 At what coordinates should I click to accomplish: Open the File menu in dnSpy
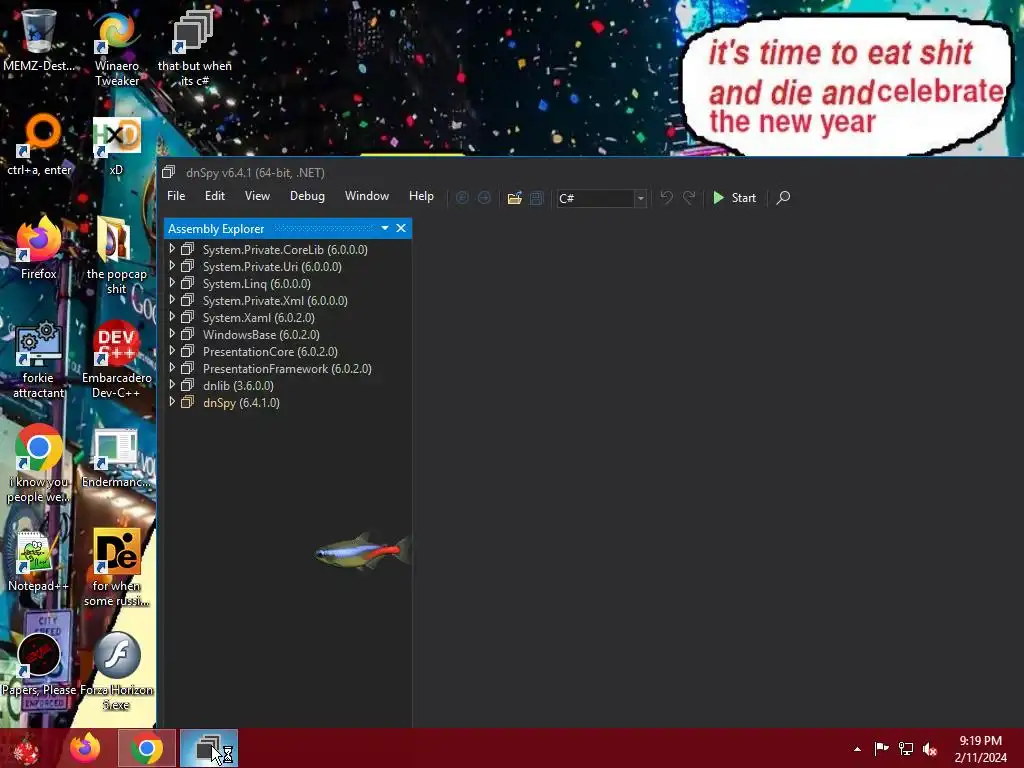(176, 196)
